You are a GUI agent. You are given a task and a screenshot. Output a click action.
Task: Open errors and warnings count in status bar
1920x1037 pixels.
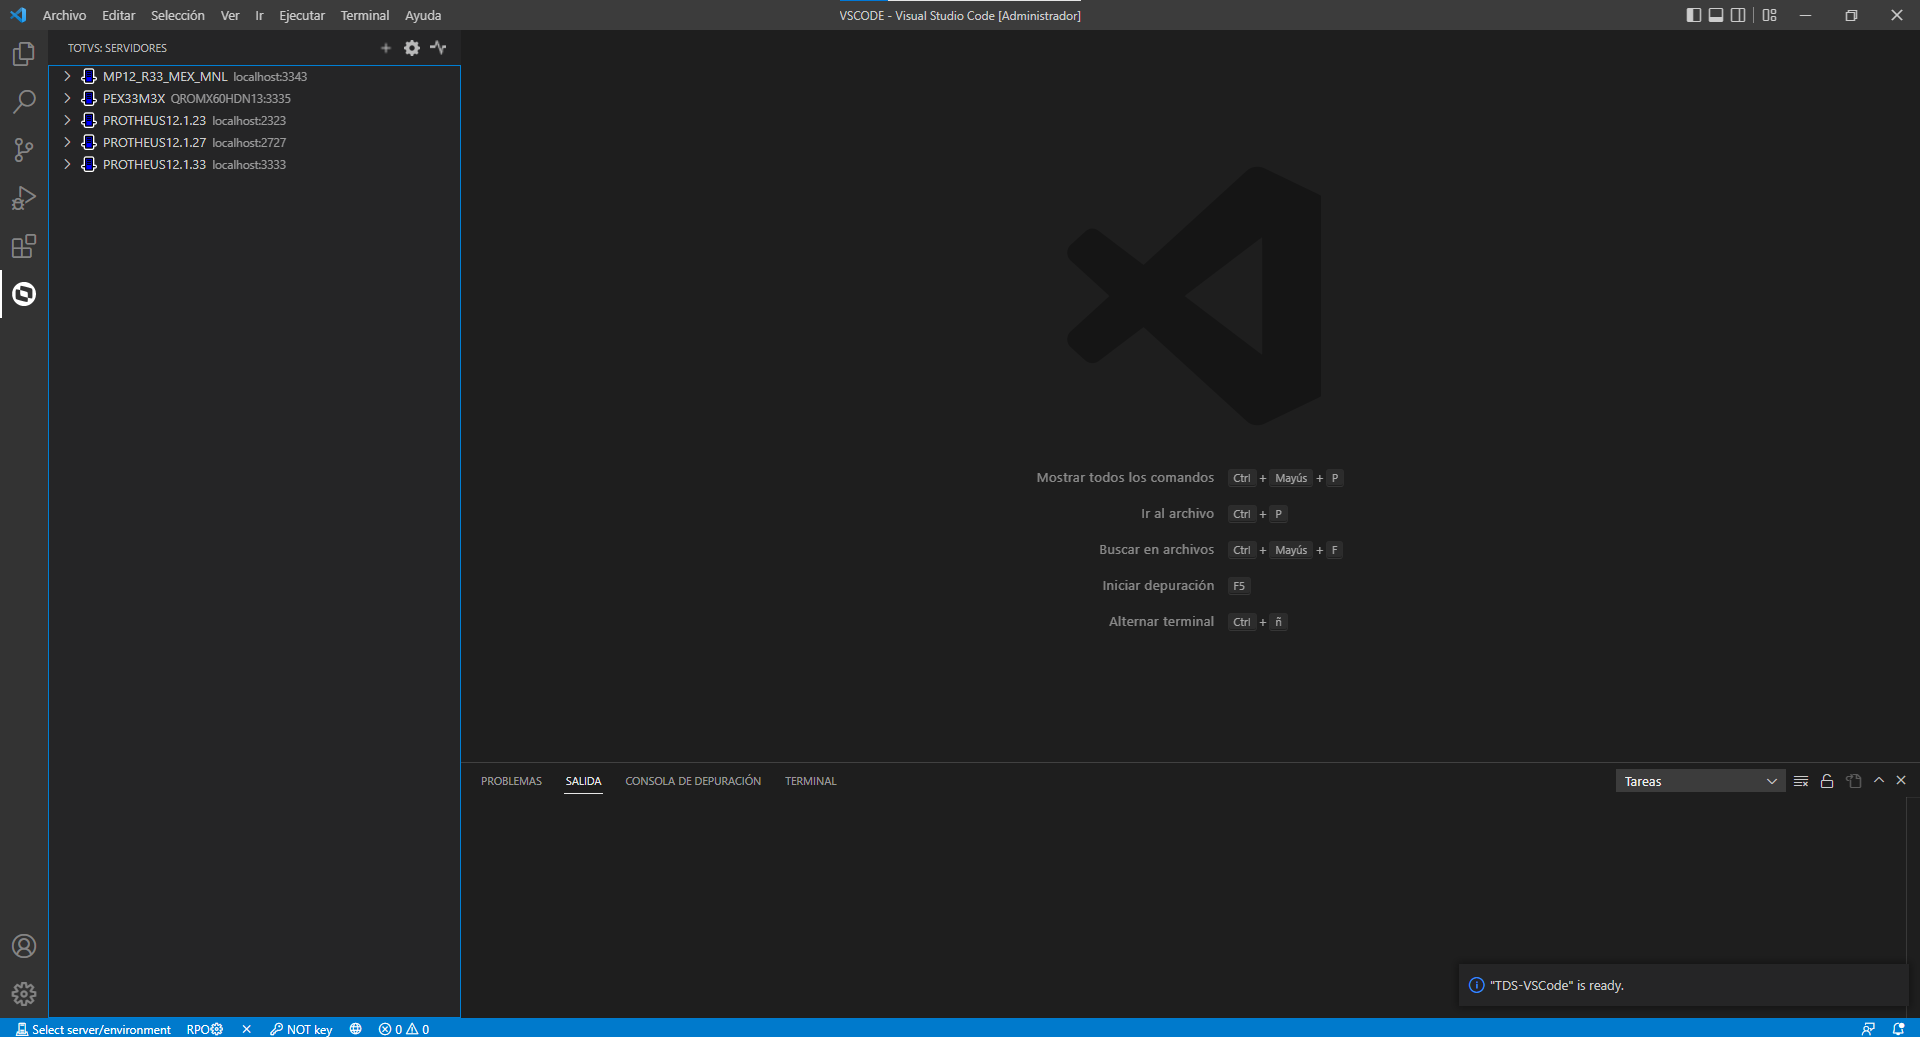click(x=404, y=1029)
